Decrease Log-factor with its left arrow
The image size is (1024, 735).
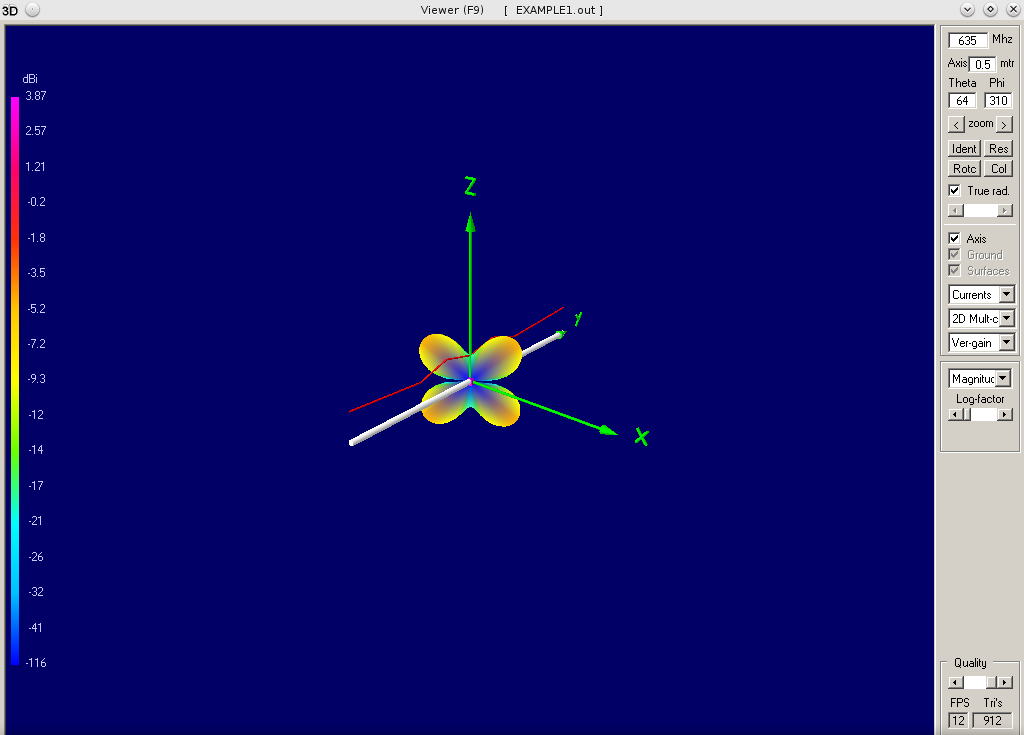(955, 413)
